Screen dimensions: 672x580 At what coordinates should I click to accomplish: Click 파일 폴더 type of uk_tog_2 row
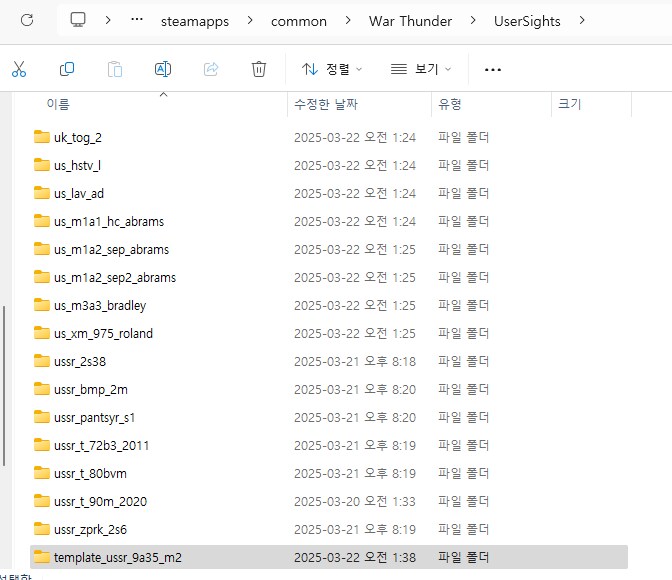[463, 138]
